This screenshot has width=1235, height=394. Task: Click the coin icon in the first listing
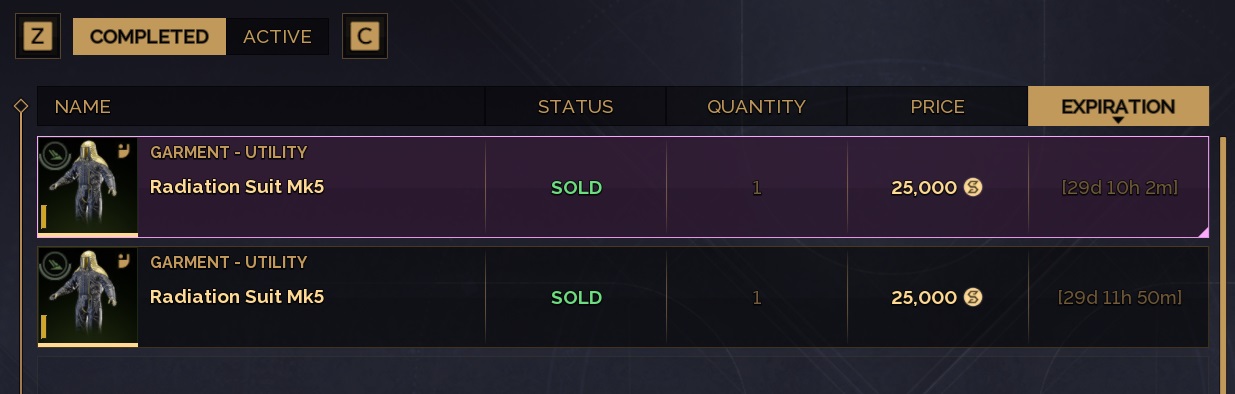tap(972, 187)
